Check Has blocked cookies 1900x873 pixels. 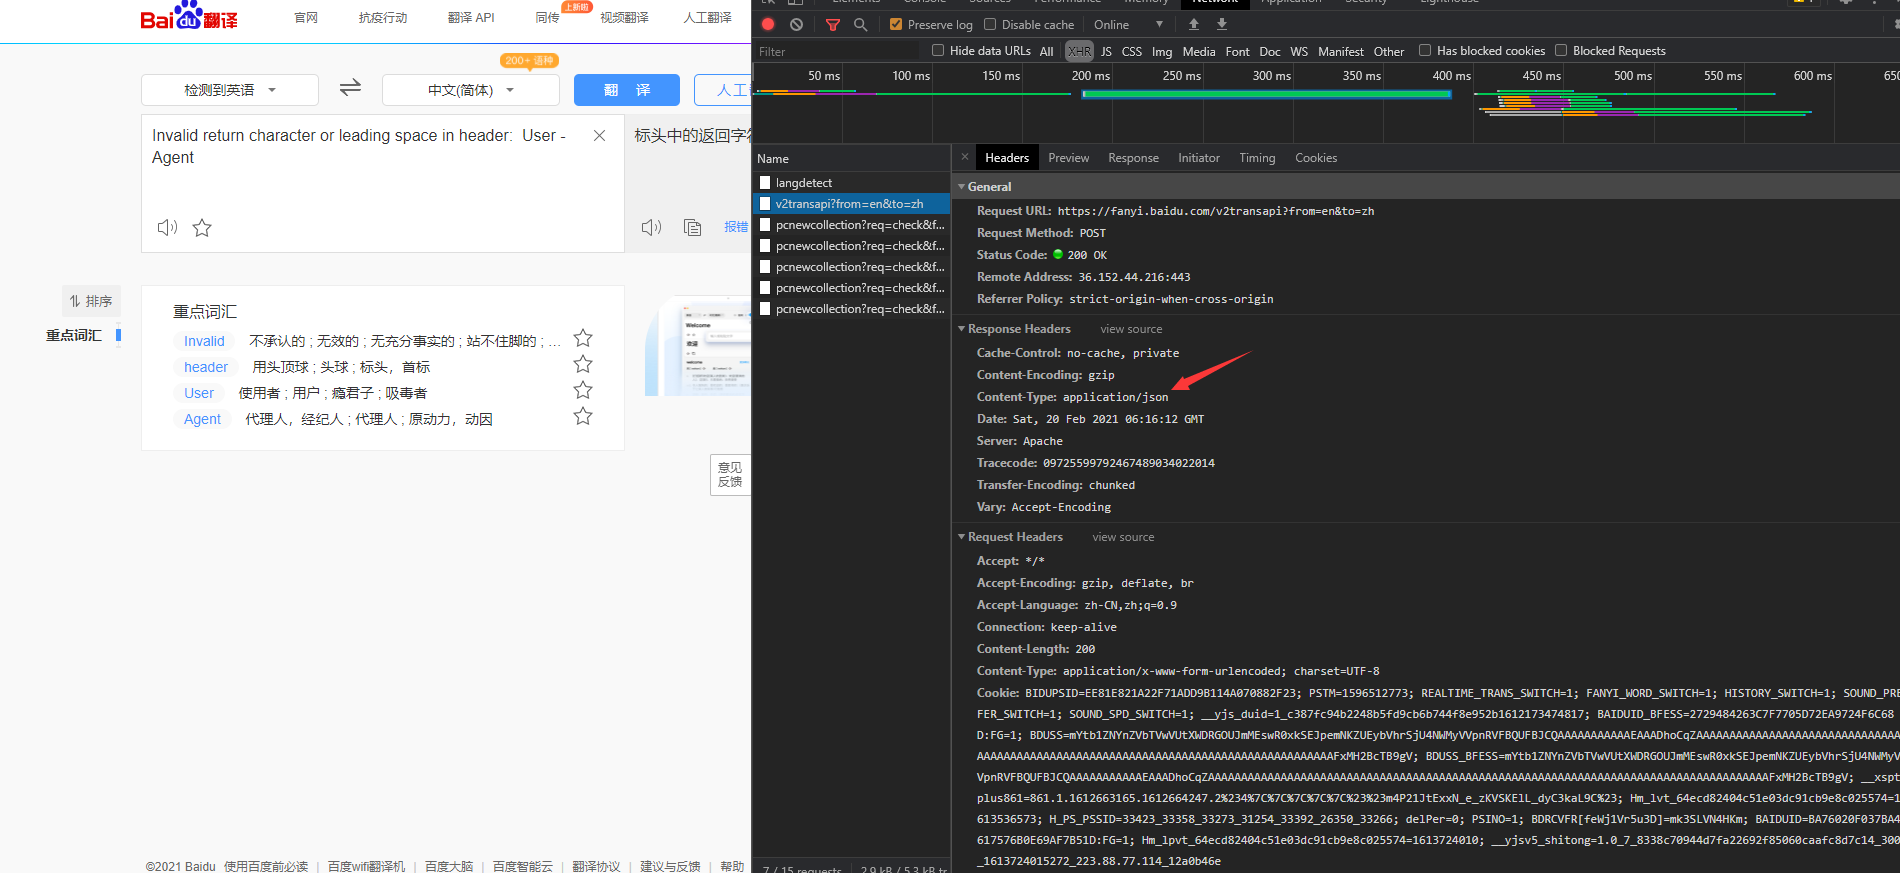(1425, 50)
